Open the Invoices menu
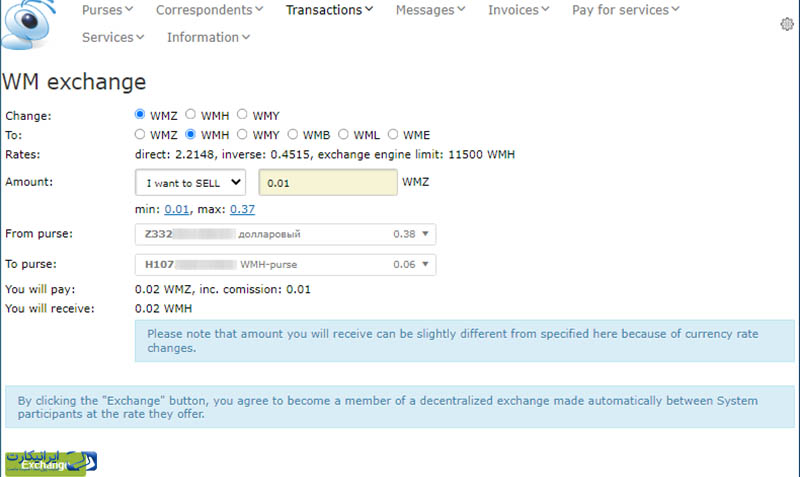Image resolution: width=800 pixels, height=477 pixels. [518, 10]
